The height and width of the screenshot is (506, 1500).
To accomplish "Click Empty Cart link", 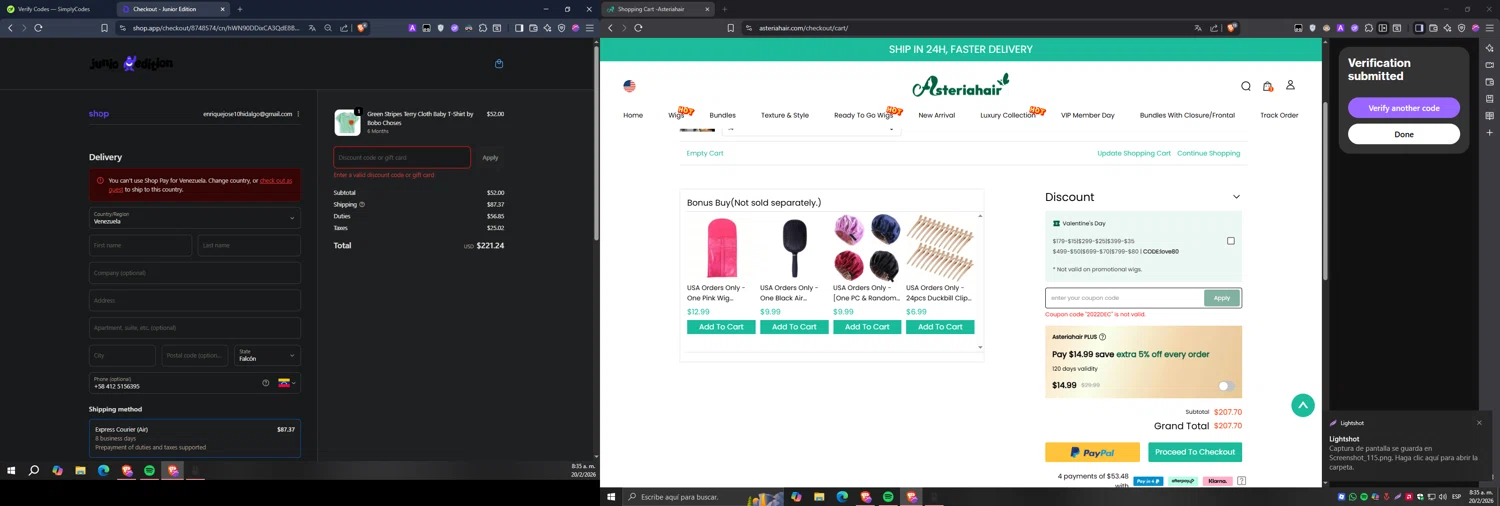I will coord(705,153).
